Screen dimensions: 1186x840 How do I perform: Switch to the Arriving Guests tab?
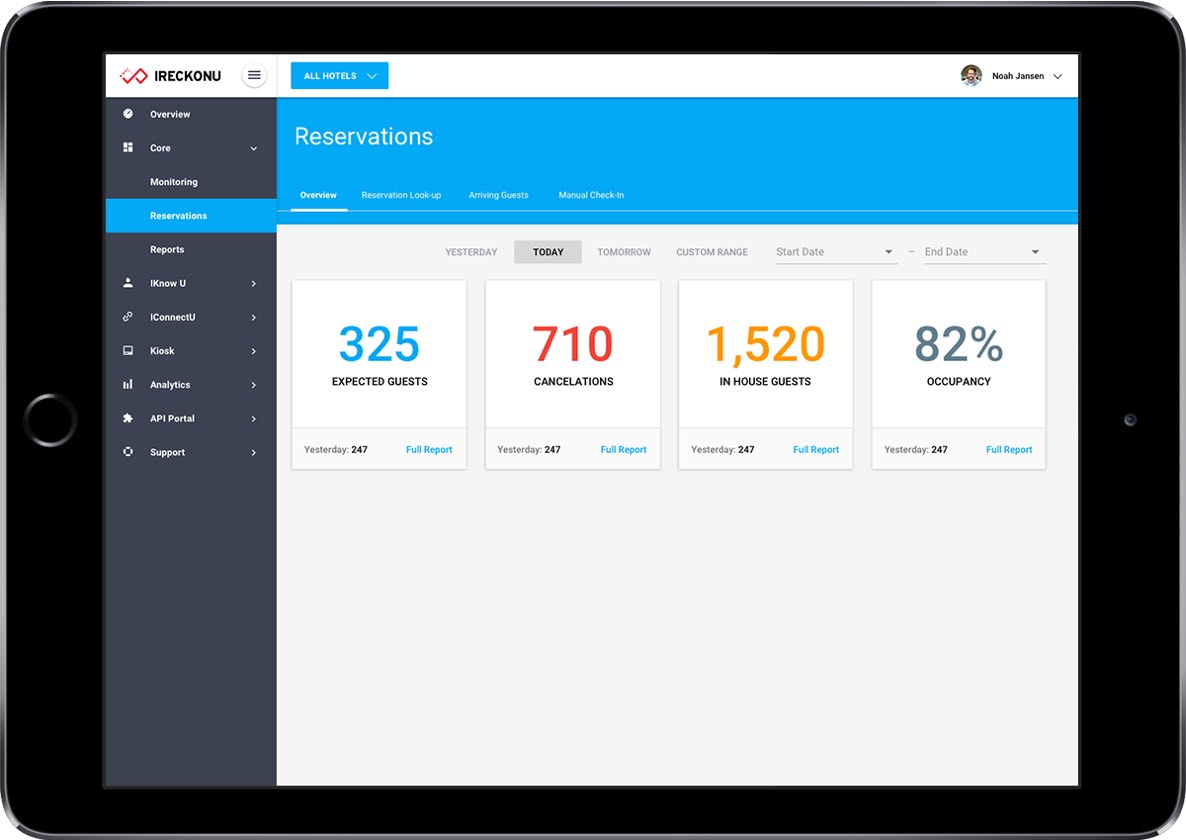click(498, 195)
